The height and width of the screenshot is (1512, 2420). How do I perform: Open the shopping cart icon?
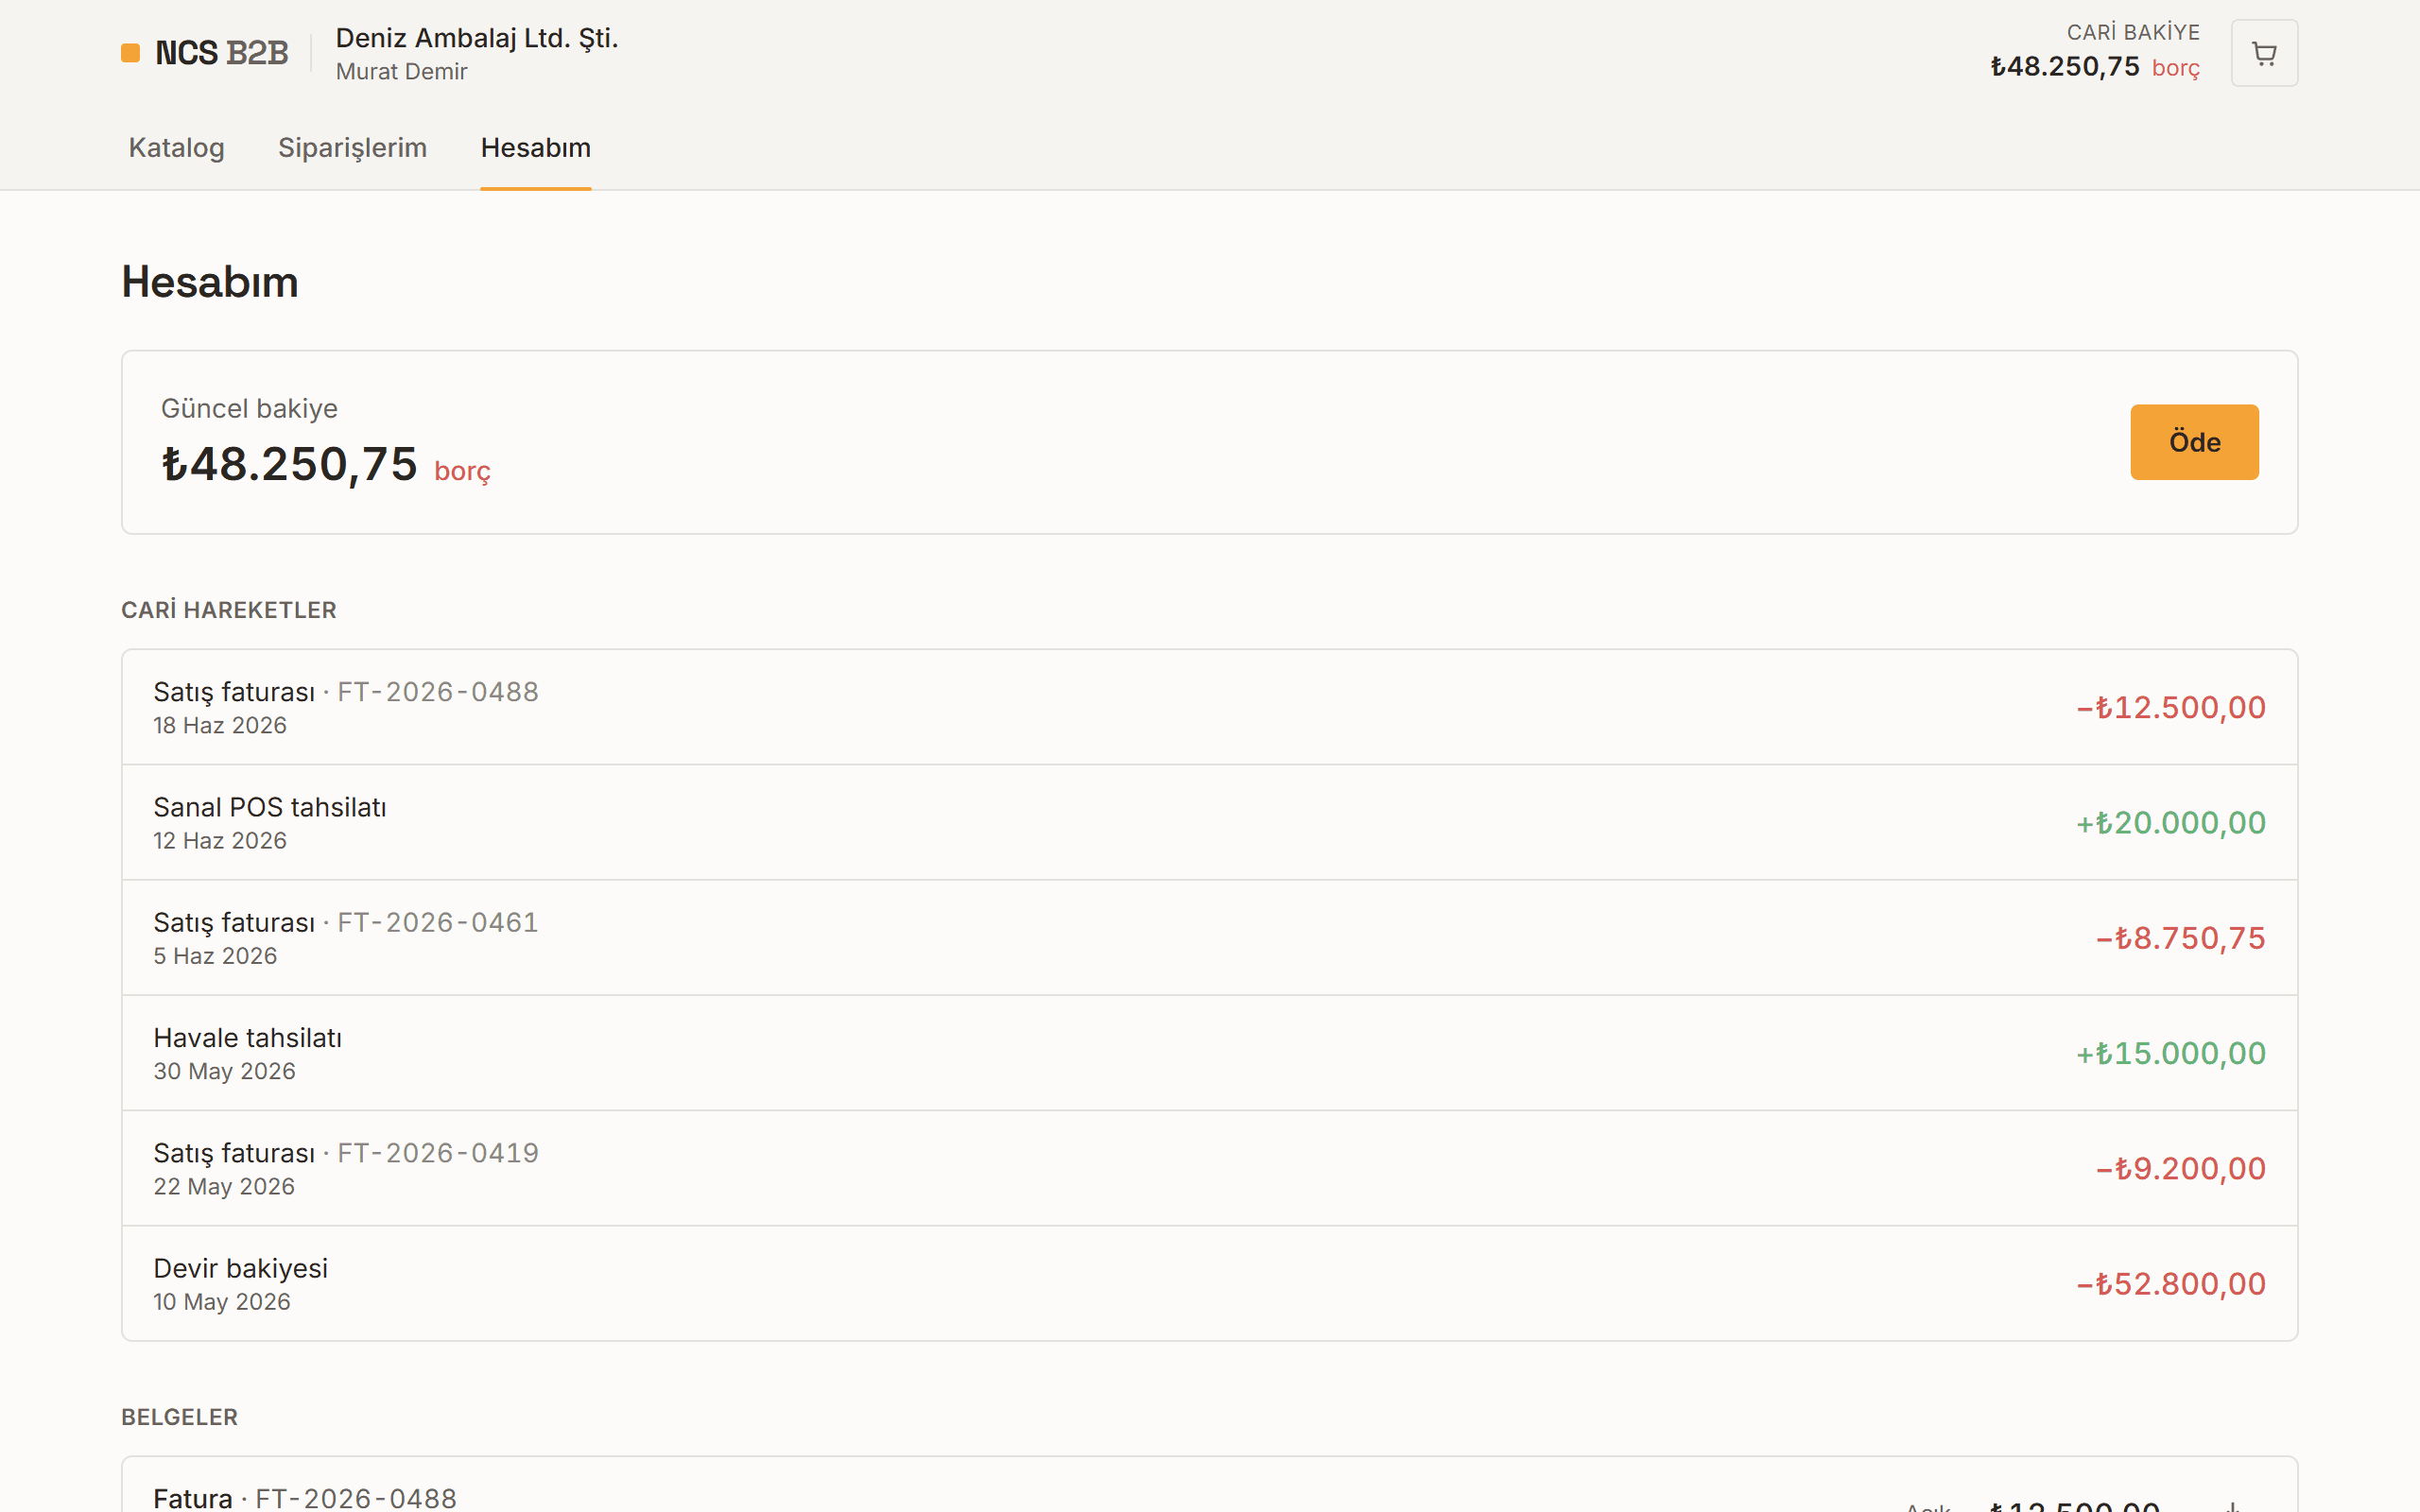(x=2264, y=53)
